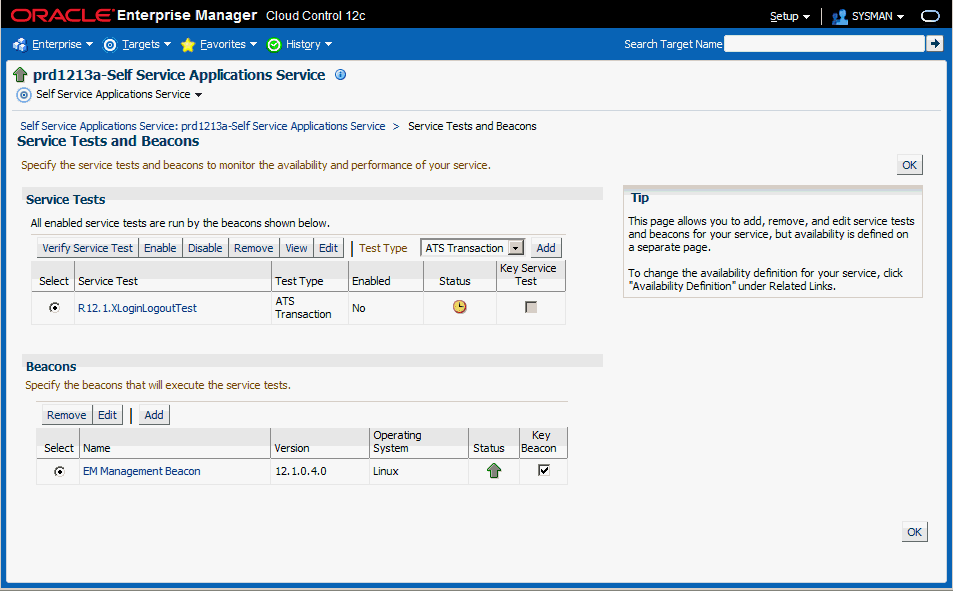Screen dimensions: 953x591
Task: Open the Targets menu
Action: point(146,44)
